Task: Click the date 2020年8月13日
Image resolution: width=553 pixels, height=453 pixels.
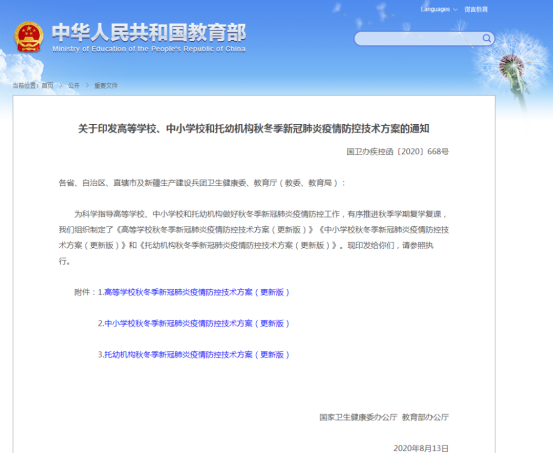Action: tap(421, 448)
